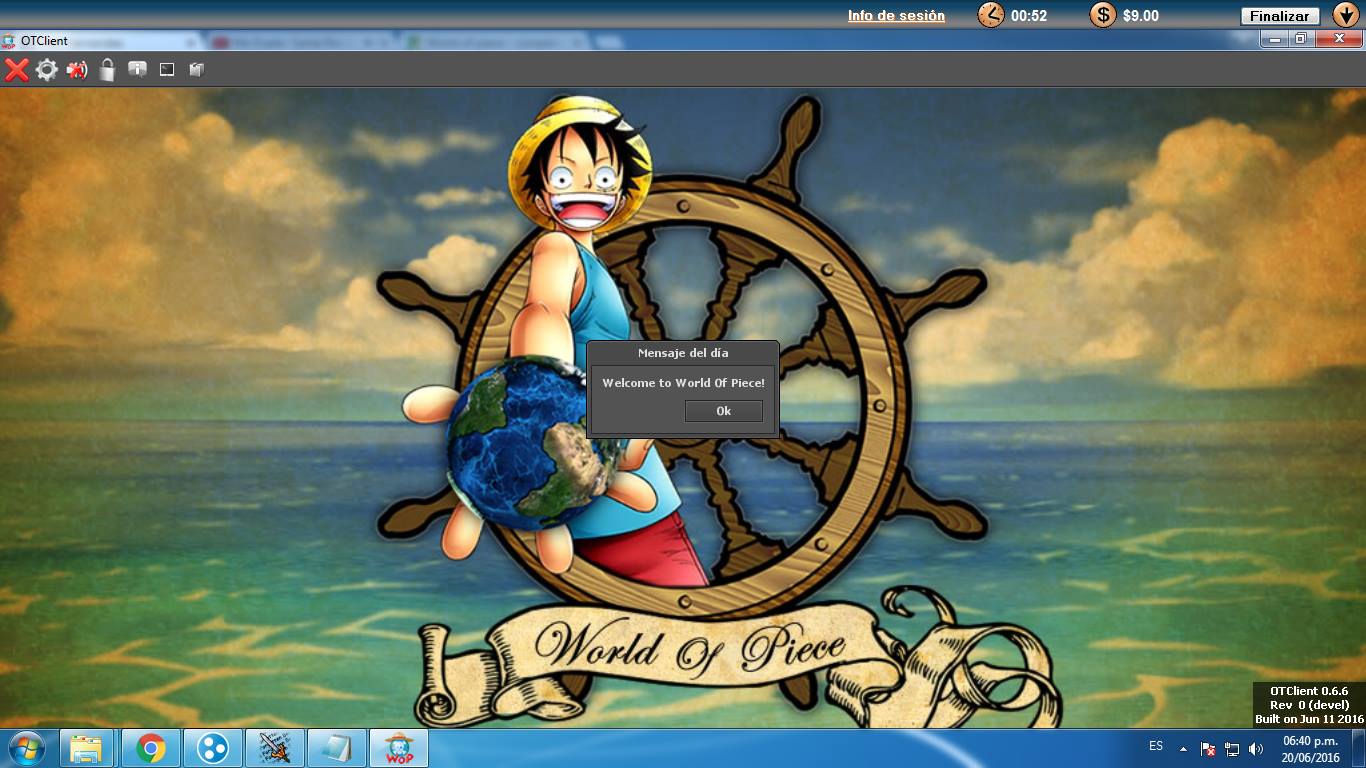
Task: Click the padlock icon in toolbar
Action: (107, 69)
